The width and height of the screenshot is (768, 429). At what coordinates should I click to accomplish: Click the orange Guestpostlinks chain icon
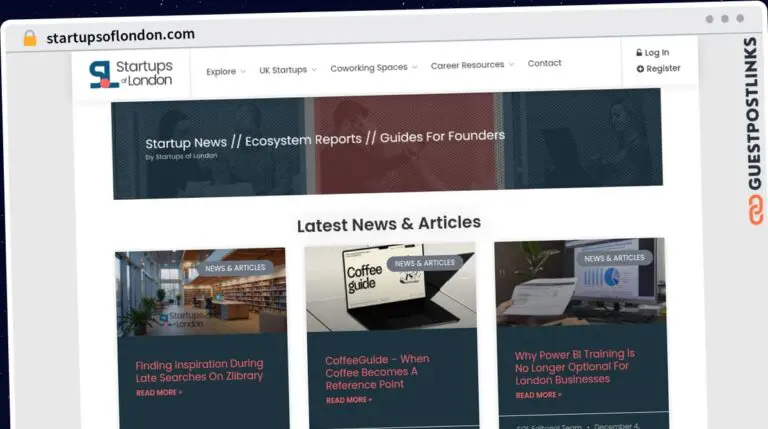coord(755,210)
